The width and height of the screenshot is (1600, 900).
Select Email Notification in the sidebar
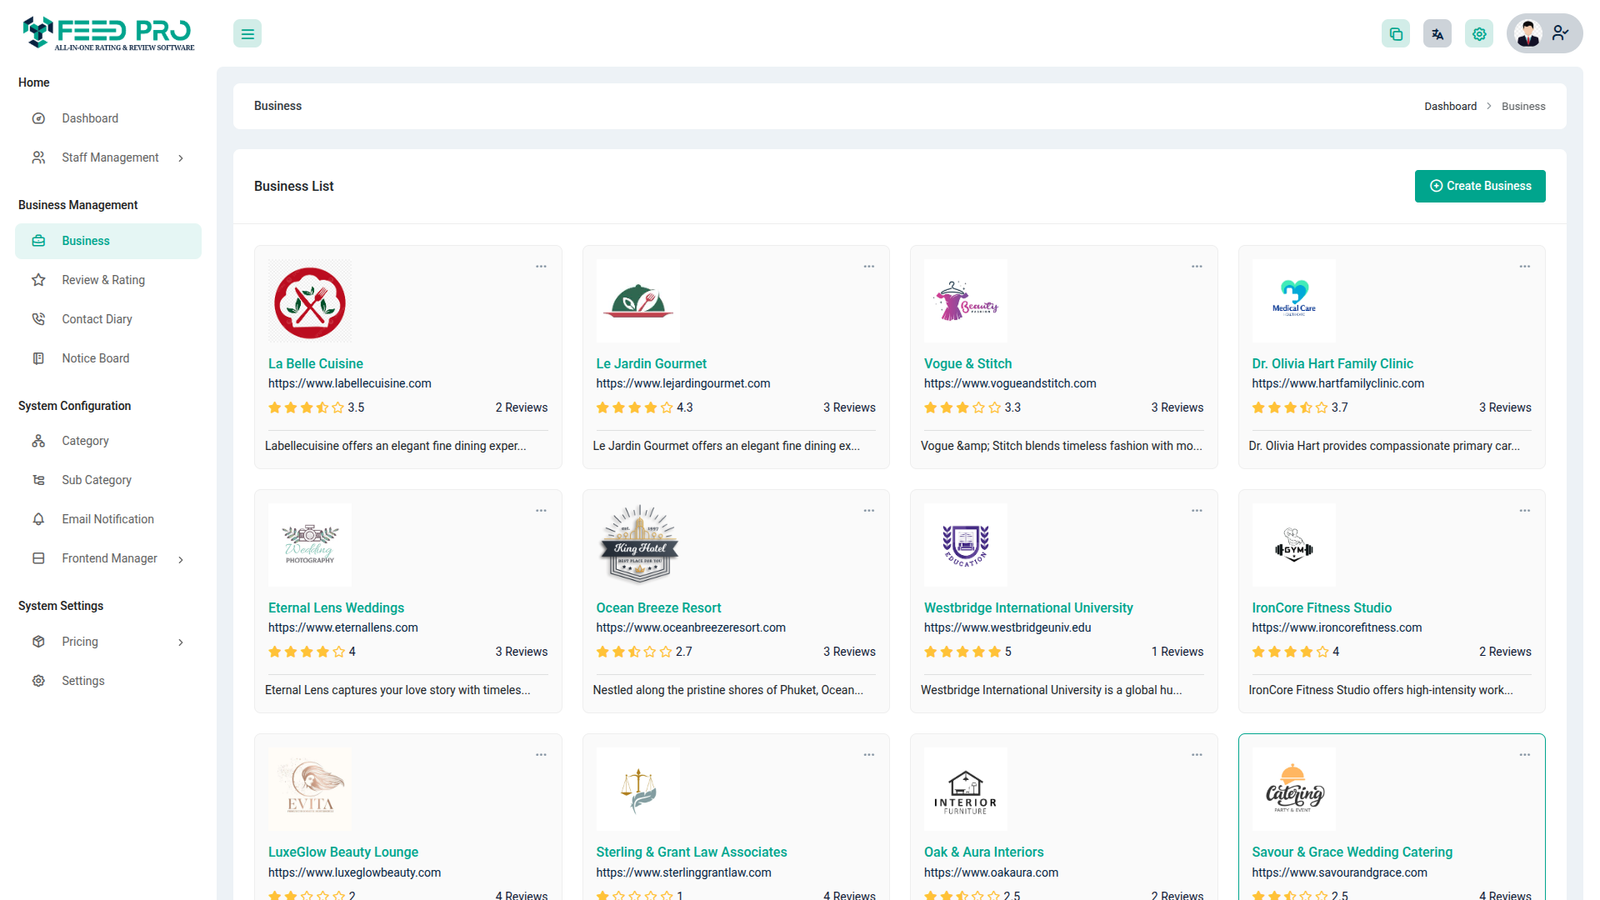click(x=108, y=519)
